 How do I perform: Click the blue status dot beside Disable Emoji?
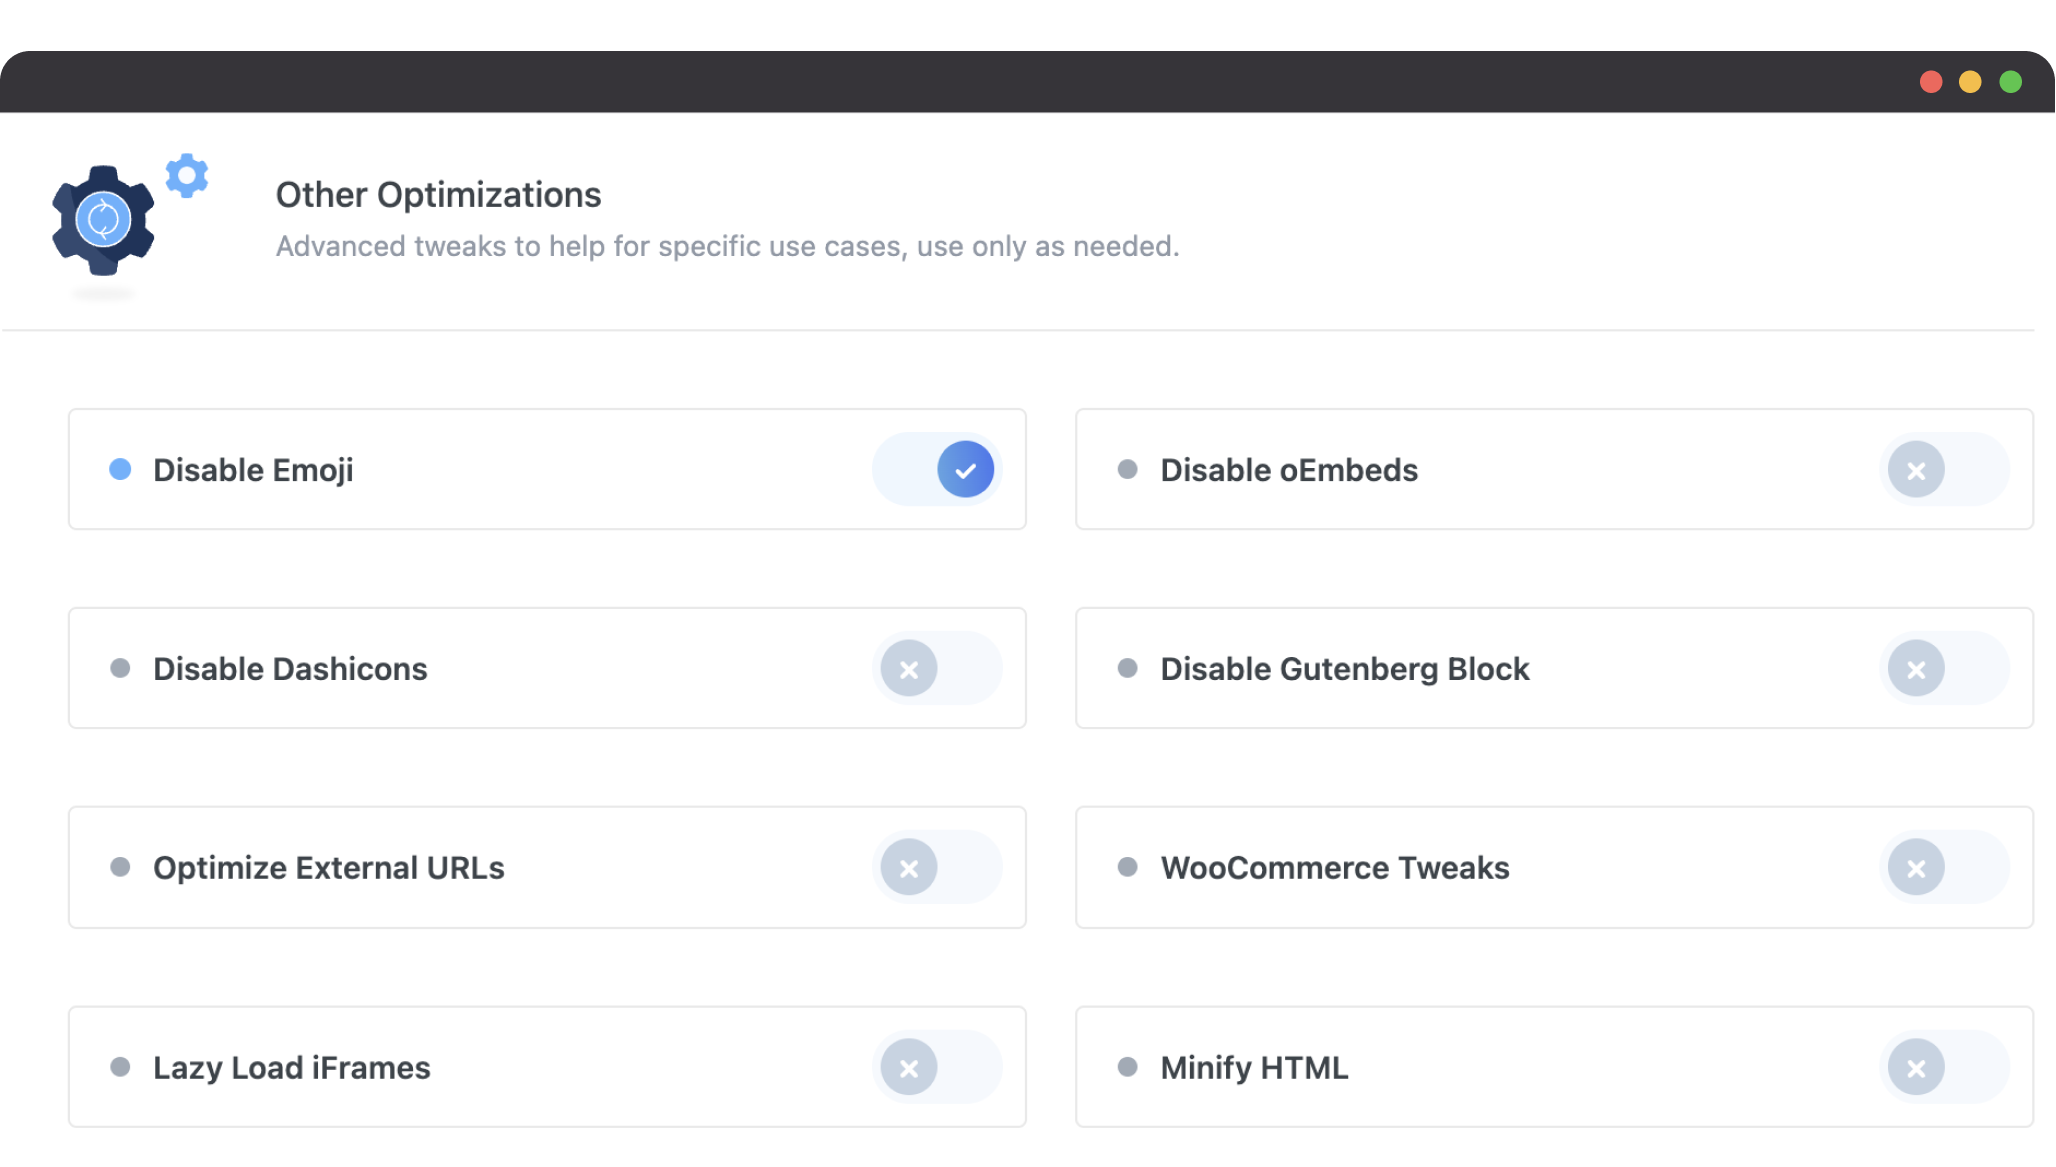(x=121, y=469)
